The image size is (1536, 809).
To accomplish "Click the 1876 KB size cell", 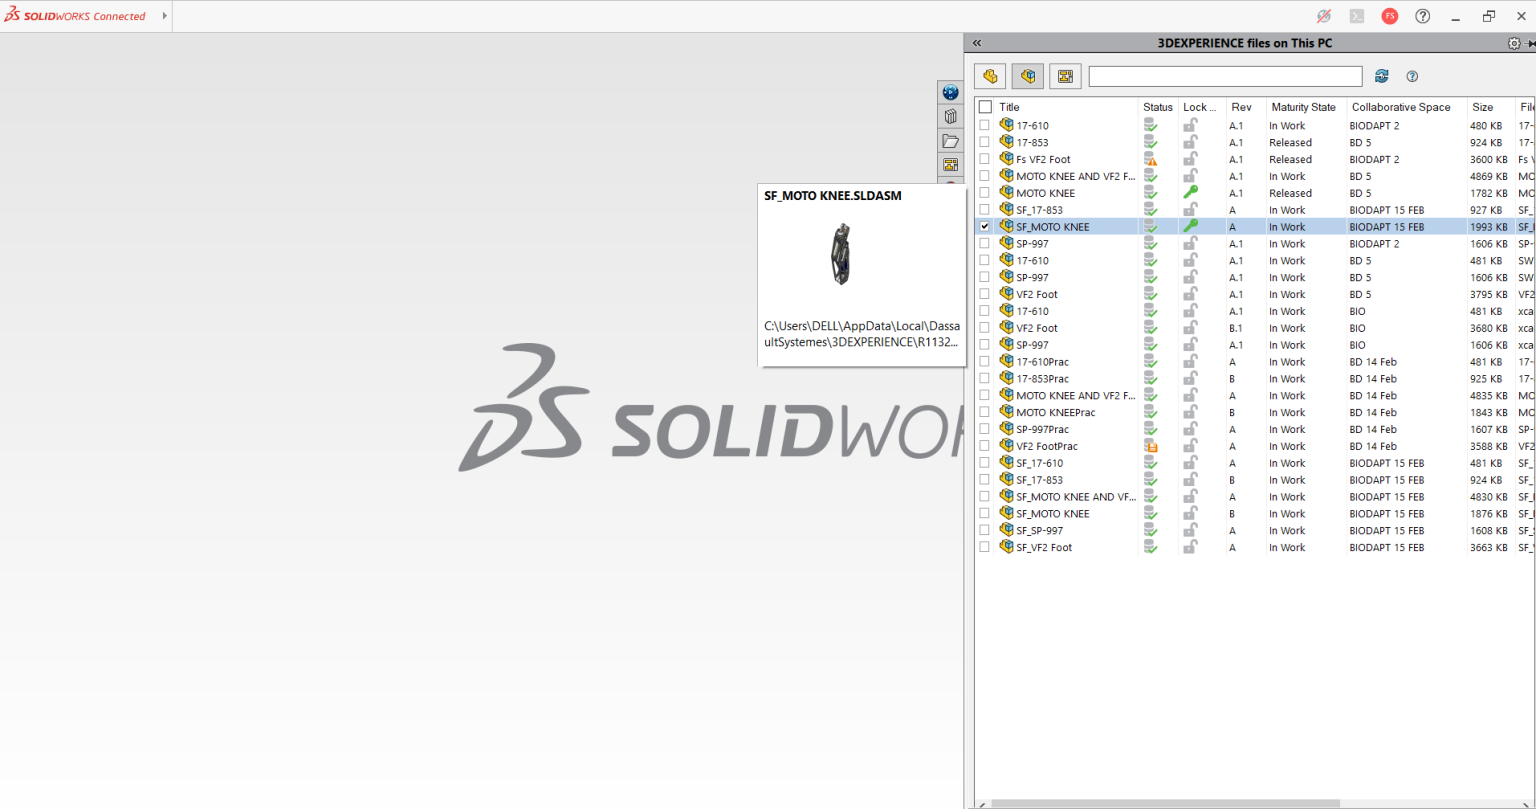I will pyautogui.click(x=1488, y=513).
